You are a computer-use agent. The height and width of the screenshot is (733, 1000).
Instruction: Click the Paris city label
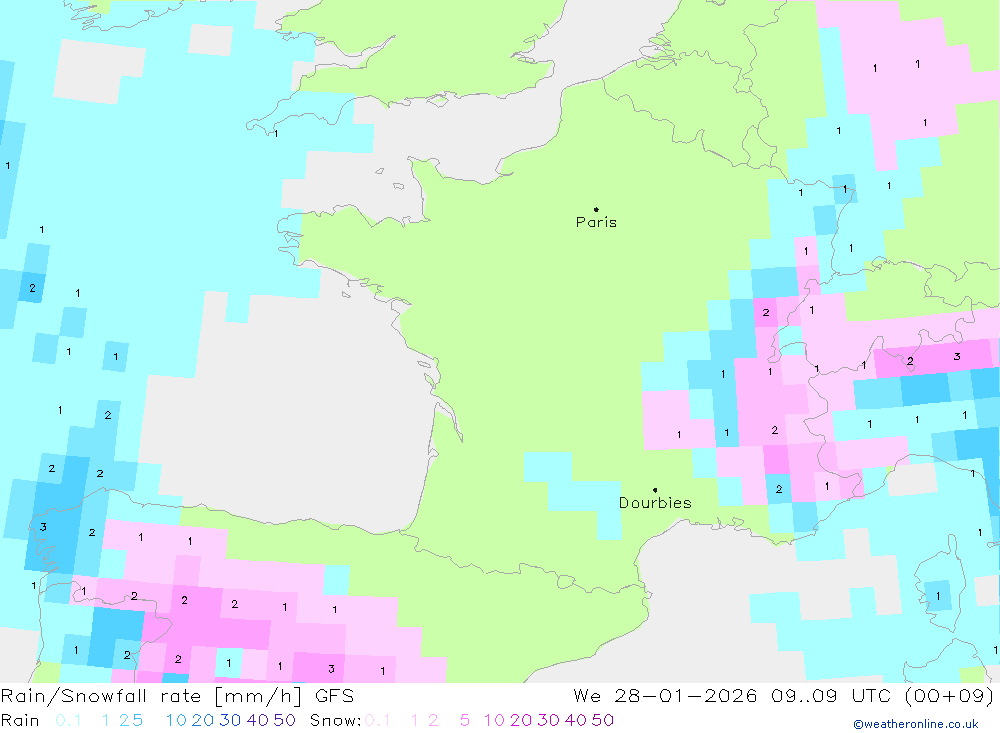(x=596, y=222)
